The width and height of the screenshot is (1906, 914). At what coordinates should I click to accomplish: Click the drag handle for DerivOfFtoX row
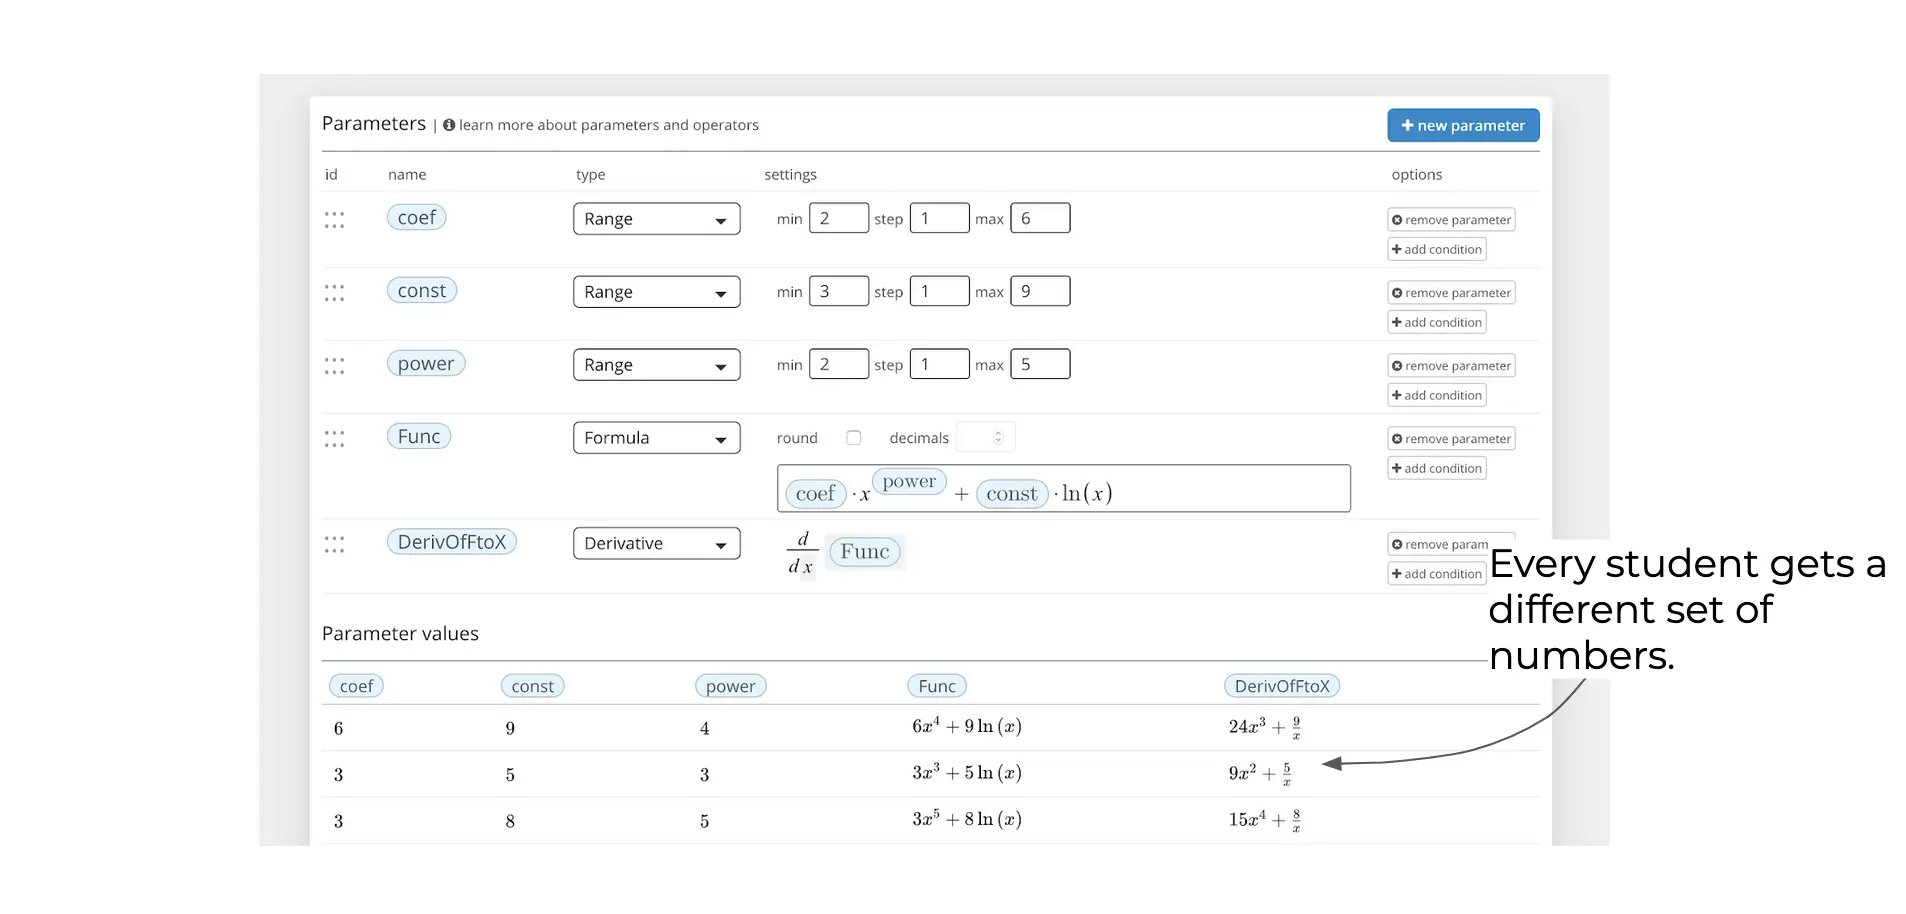tap(334, 545)
